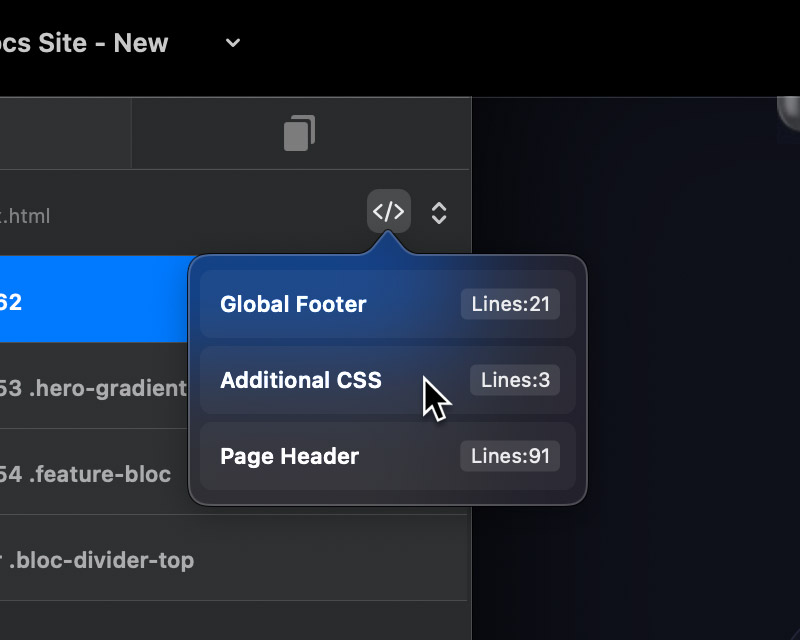Click the code editor </> icon
This screenshot has width=800, height=640.
click(388, 212)
